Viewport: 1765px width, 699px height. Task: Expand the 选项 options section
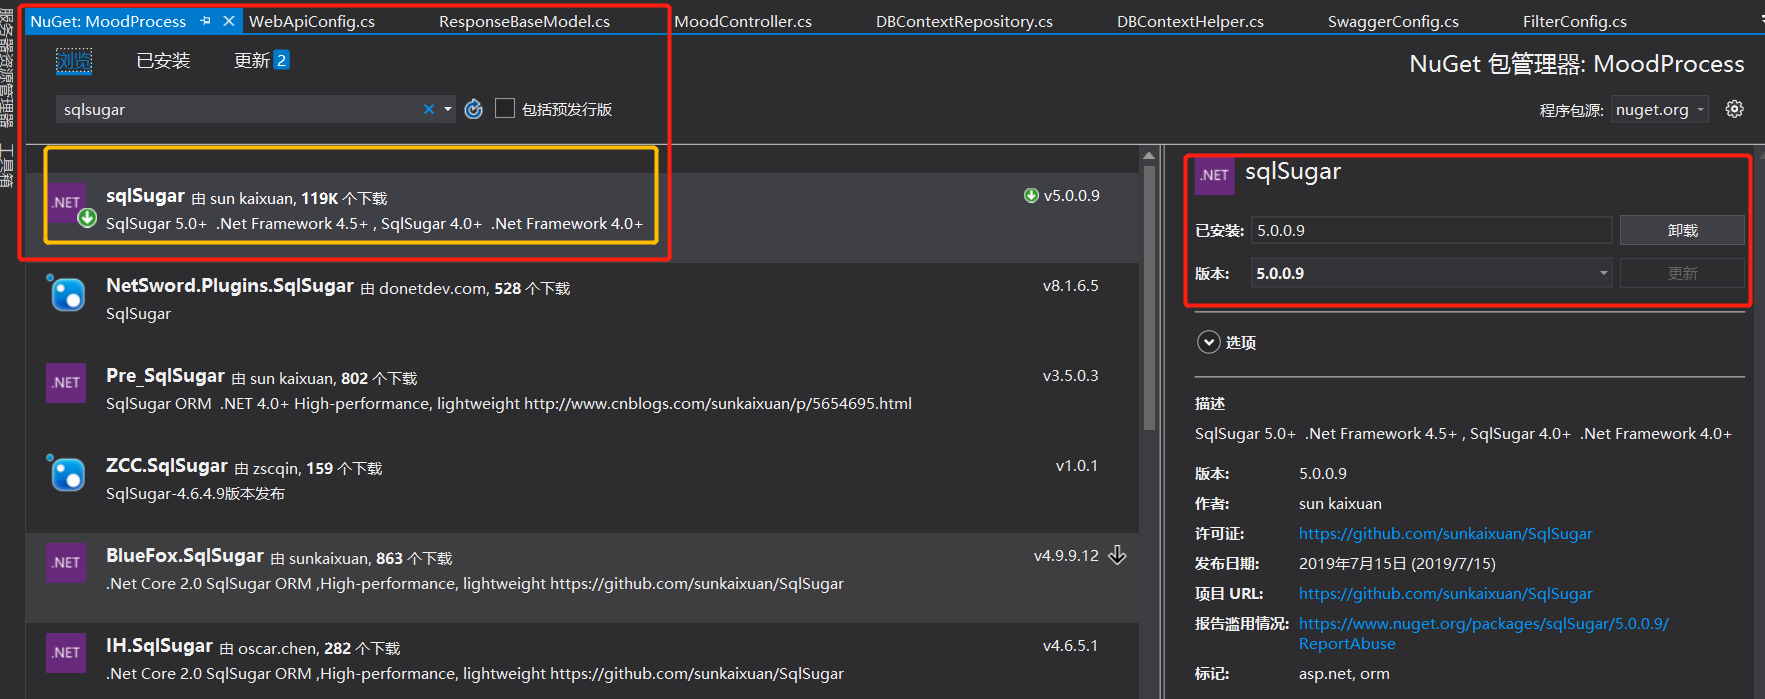pos(1209,342)
